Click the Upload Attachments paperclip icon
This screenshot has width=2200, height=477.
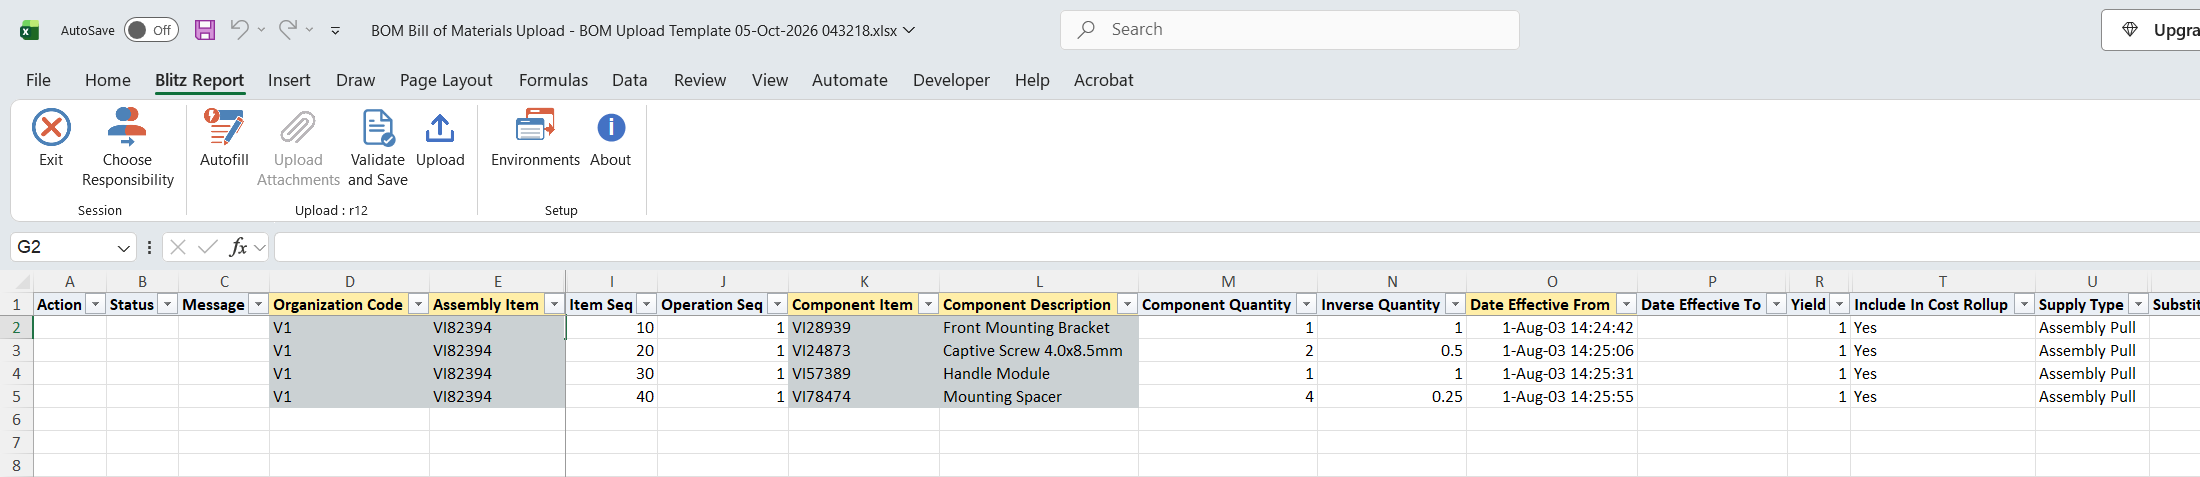click(x=298, y=127)
